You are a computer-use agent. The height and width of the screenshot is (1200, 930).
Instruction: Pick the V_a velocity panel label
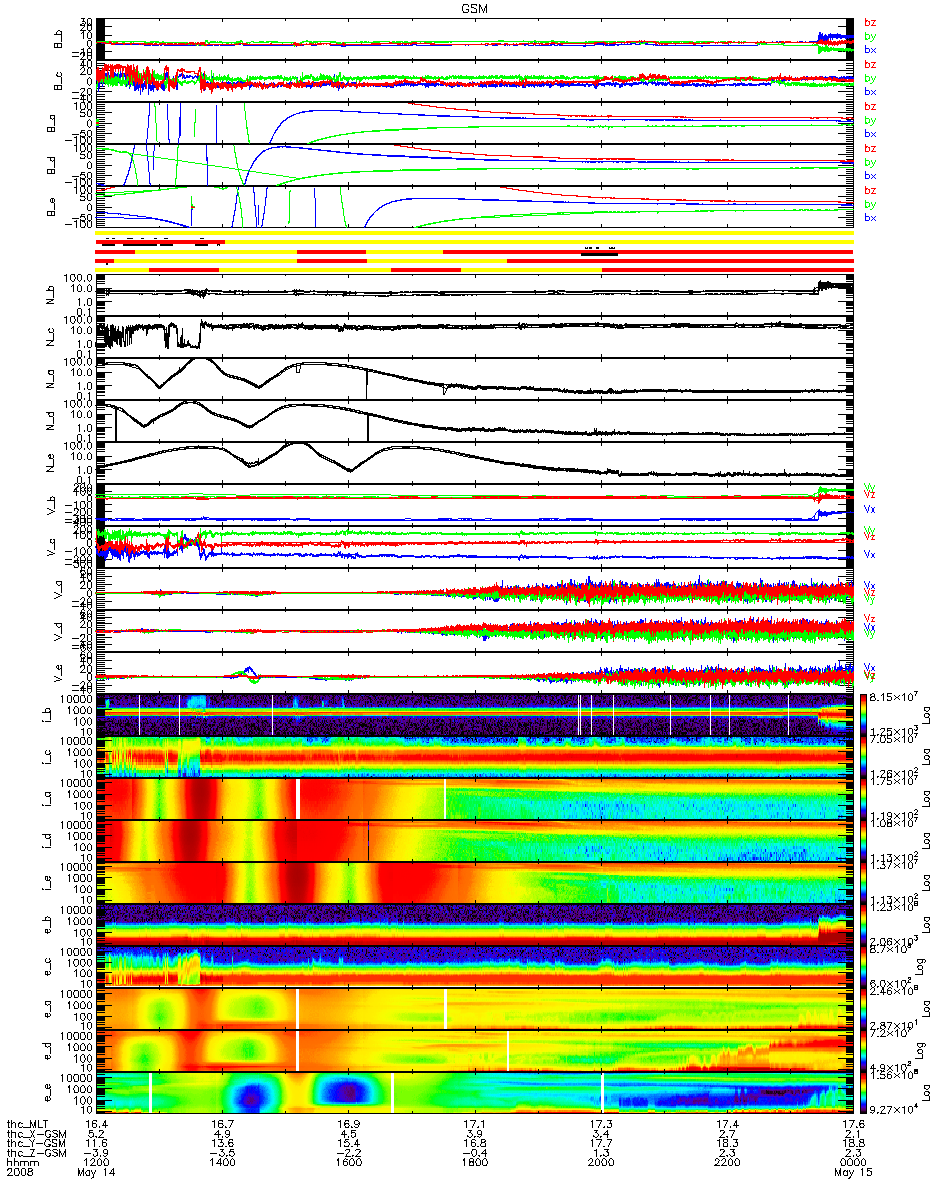coord(57,589)
